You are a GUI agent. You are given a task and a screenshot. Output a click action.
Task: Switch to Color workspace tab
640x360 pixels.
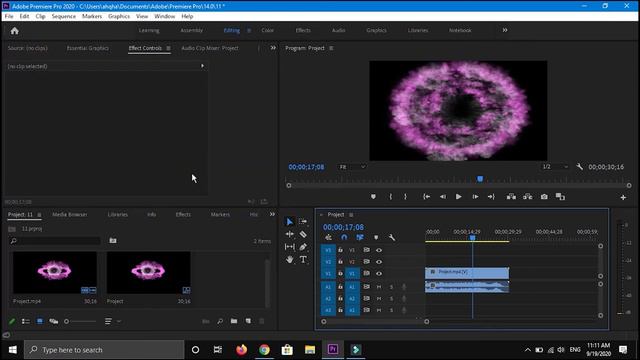click(267, 30)
